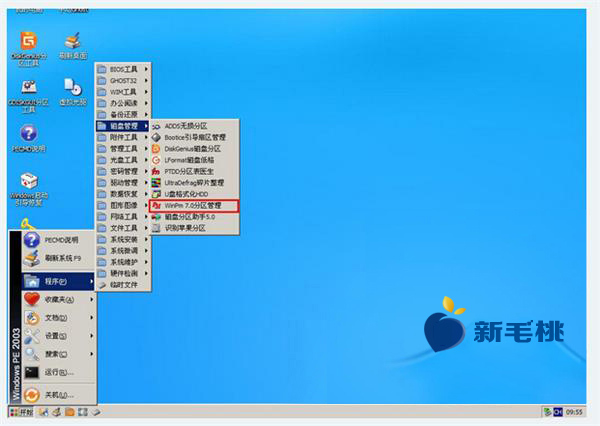Click the first quick launch icon beside Start
Image resolution: width=600 pixels, height=426 pixels.
click(43, 412)
